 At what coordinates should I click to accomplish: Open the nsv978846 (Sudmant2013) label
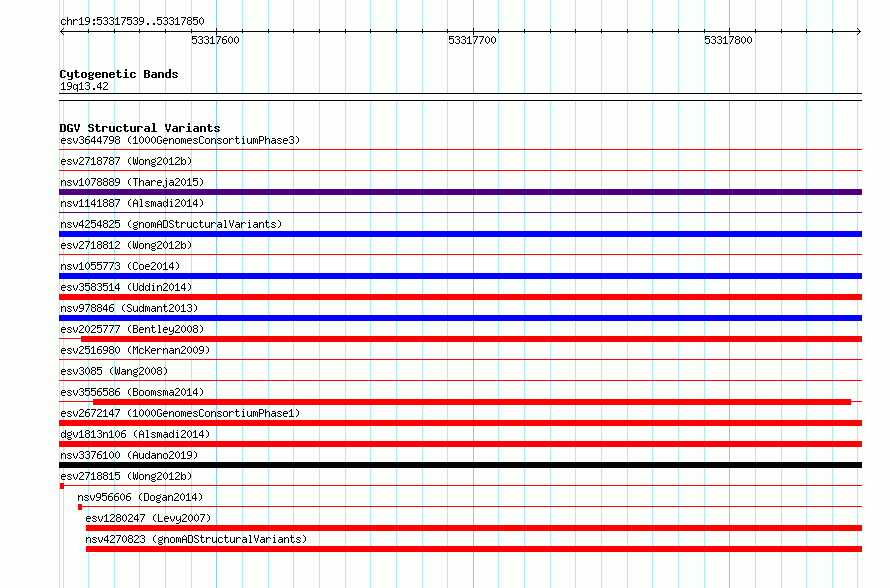click(x=129, y=308)
